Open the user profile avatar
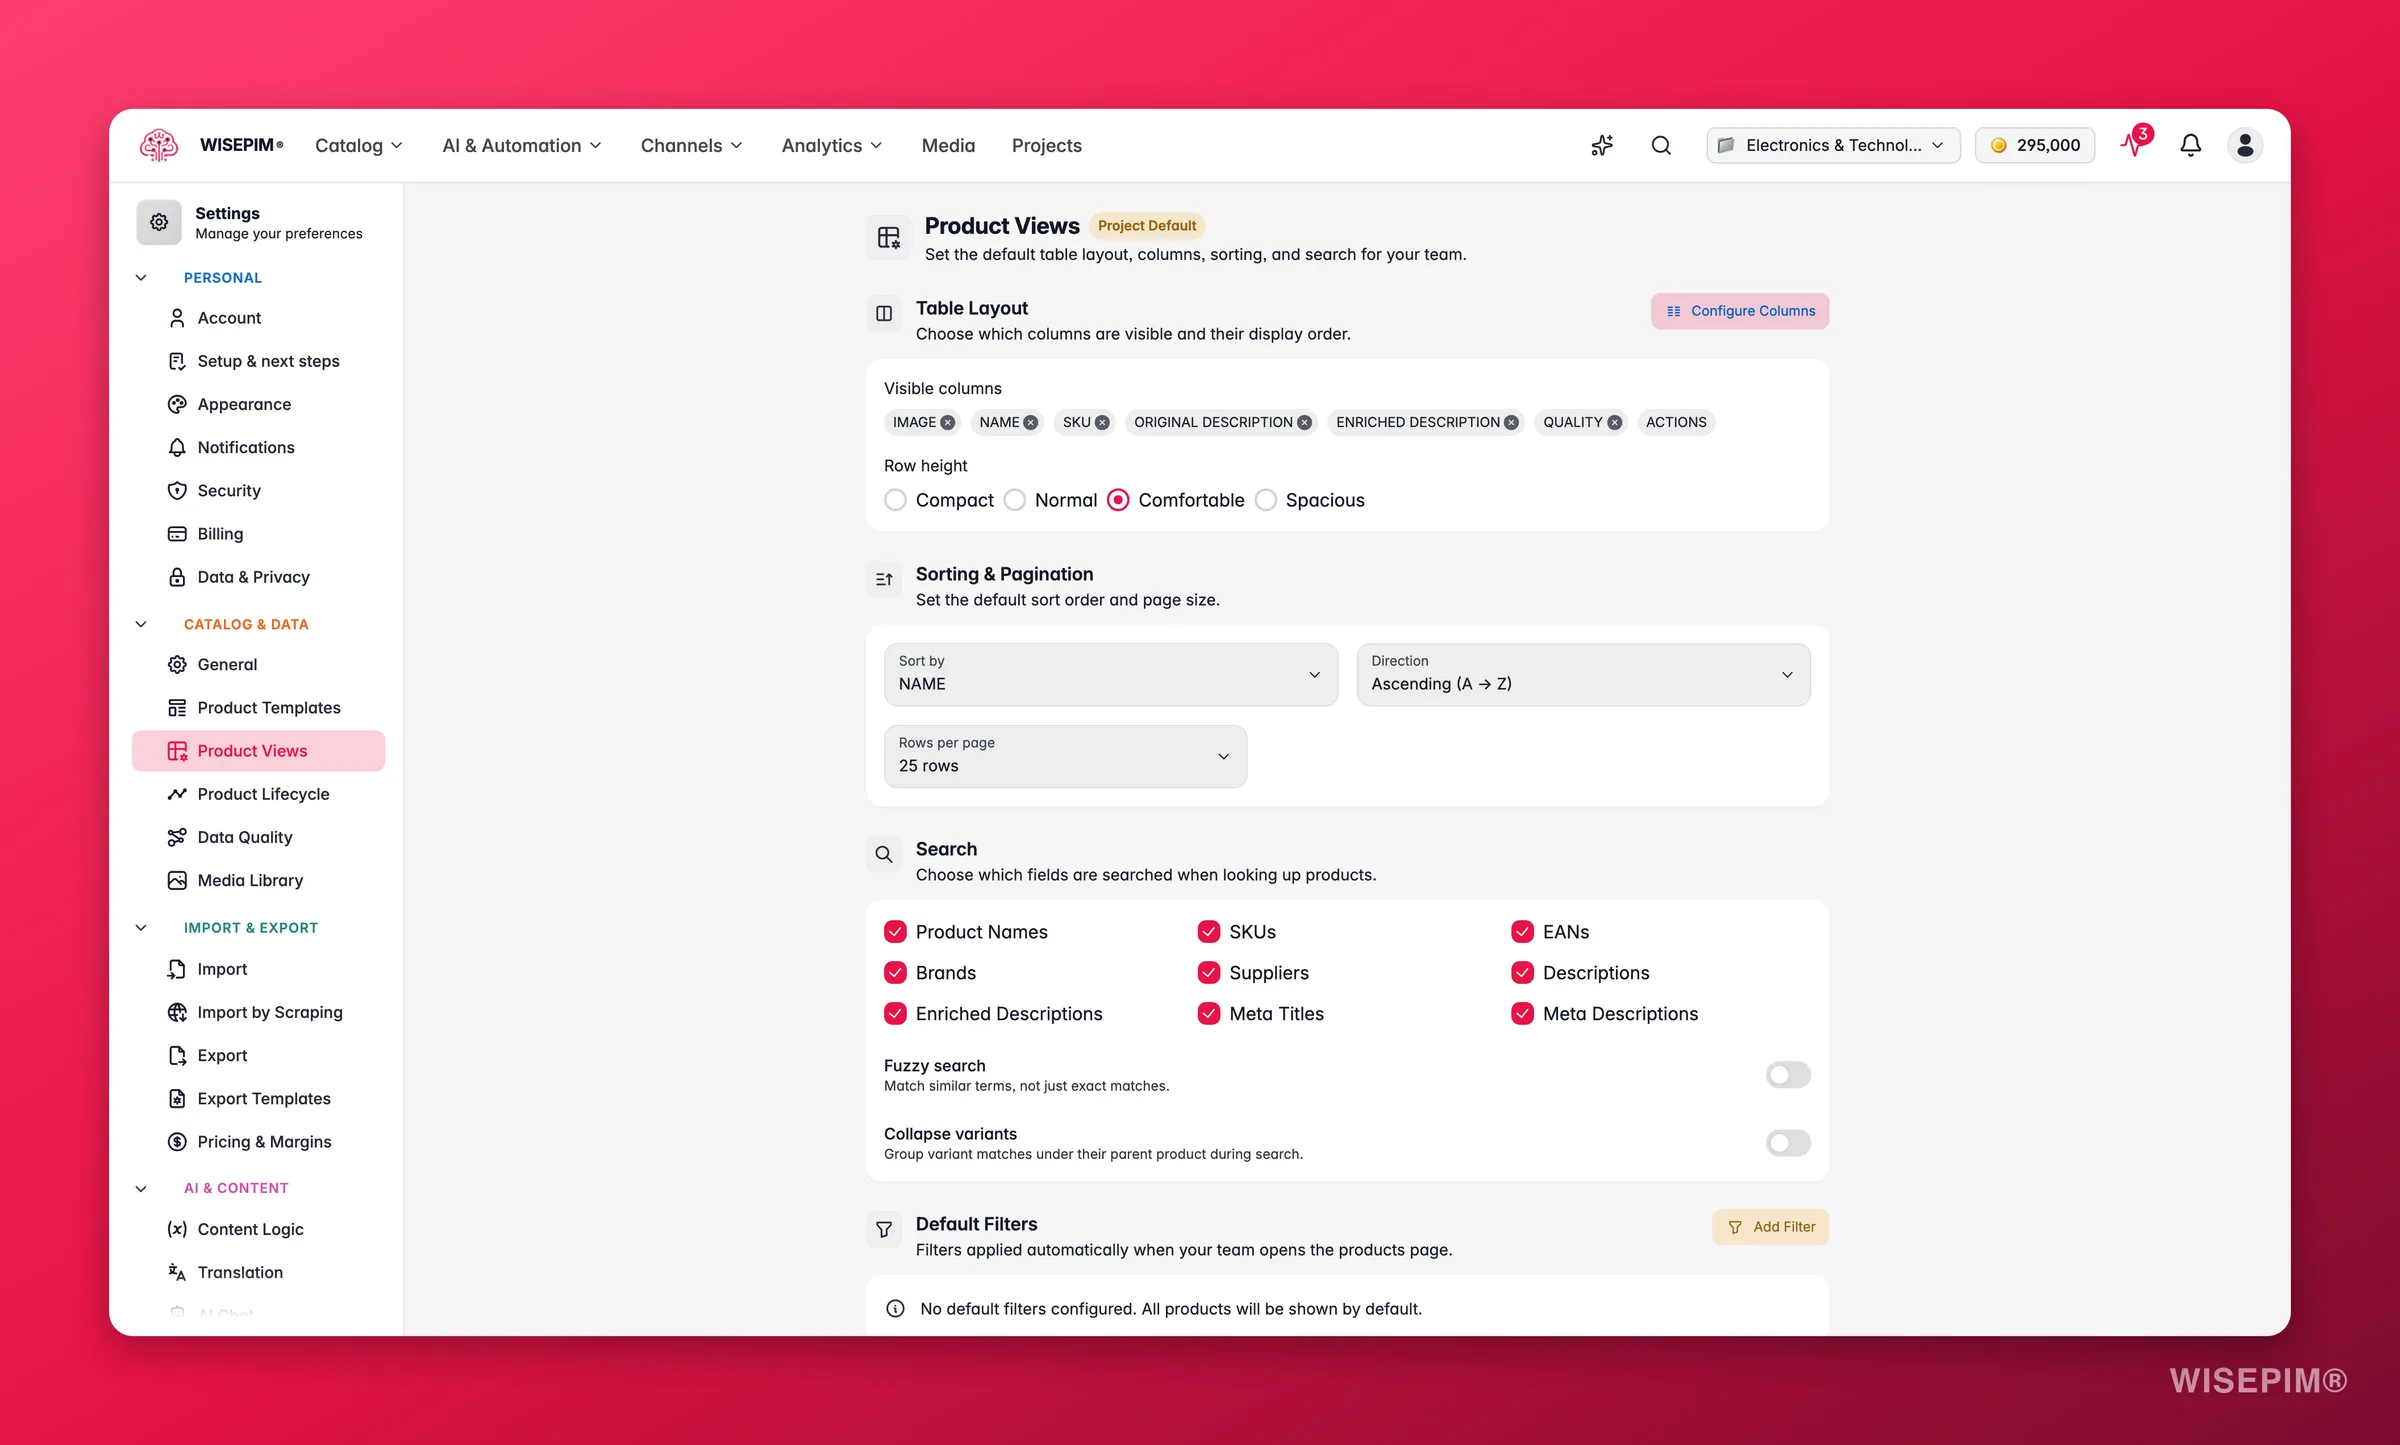 2245,145
